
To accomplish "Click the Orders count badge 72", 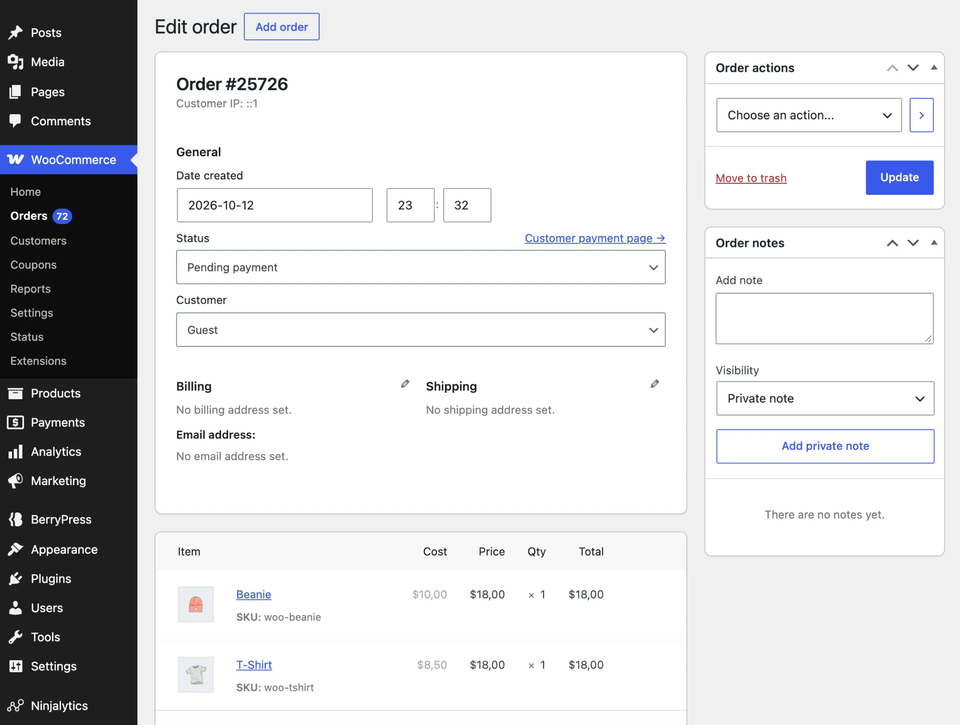I will click(62, 216).
